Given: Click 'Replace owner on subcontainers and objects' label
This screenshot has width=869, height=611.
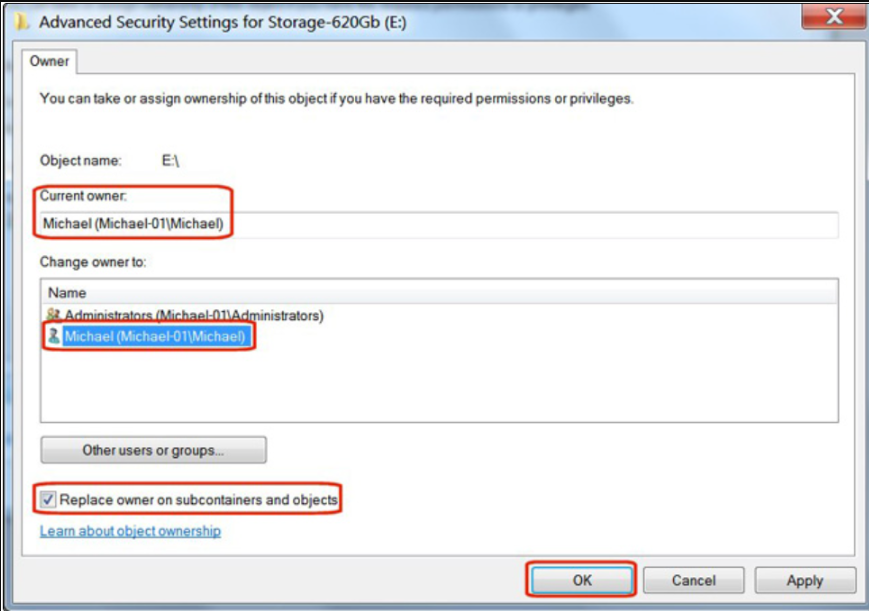Looking at the screenshot, I should coord(199,499).
